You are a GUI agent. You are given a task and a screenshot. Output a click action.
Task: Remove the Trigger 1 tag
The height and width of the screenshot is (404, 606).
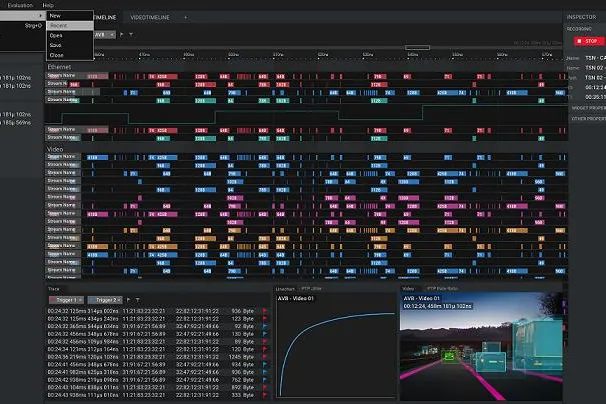coord(80,300)
